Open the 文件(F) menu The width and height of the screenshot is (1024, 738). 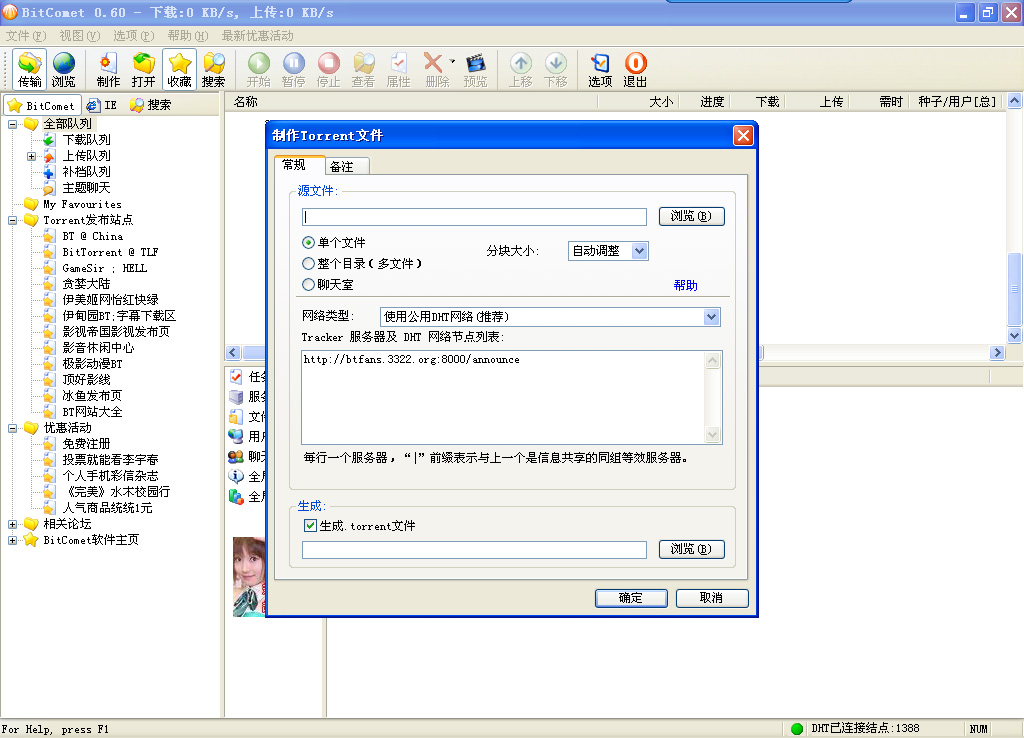tap(26, 36)
